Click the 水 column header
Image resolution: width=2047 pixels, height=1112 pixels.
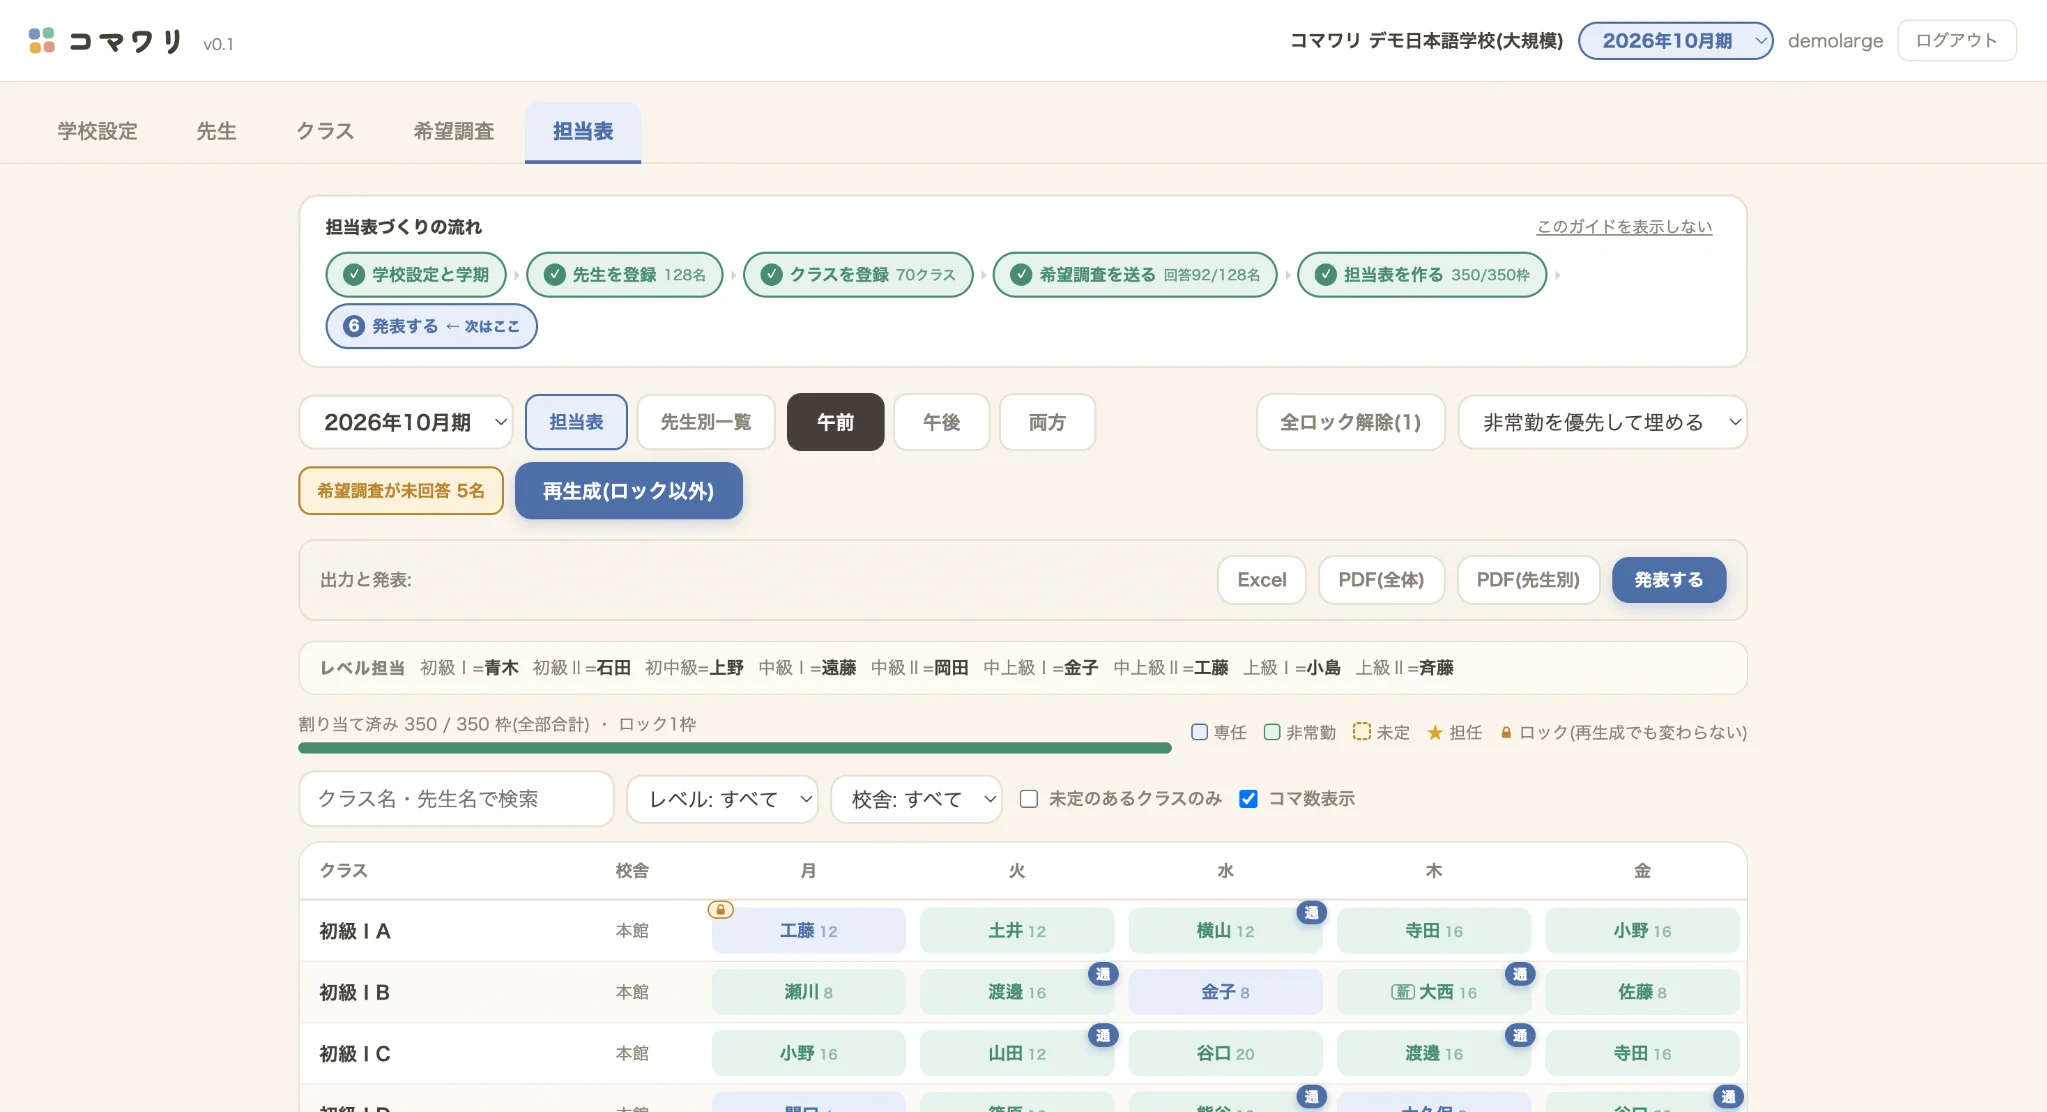(1225, 871)
